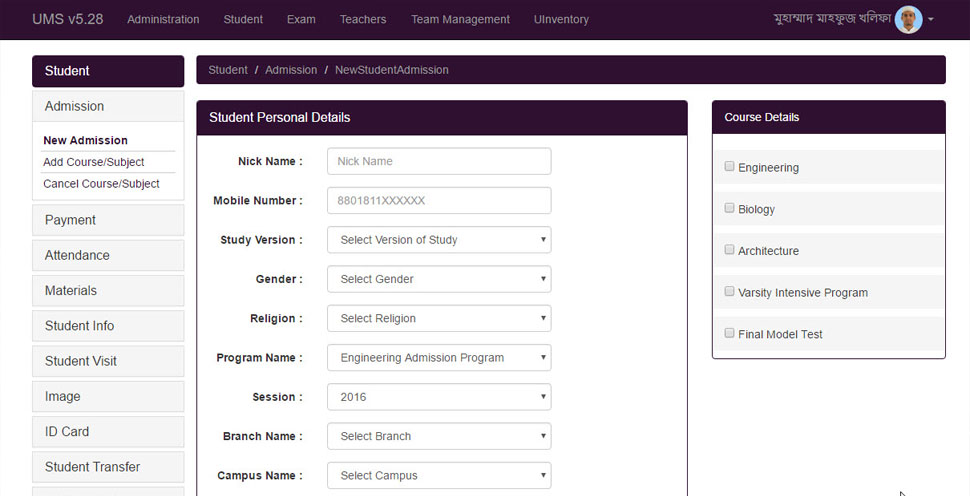This screenshot has width=970, height=496.
Task: Open the Study Version dropdown
Action: (439, 239)
